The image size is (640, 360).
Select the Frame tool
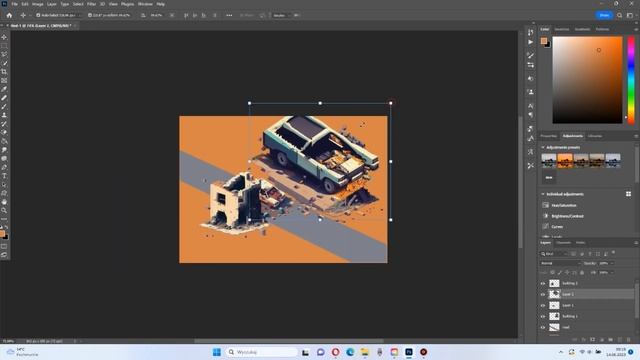click(4, 80)
